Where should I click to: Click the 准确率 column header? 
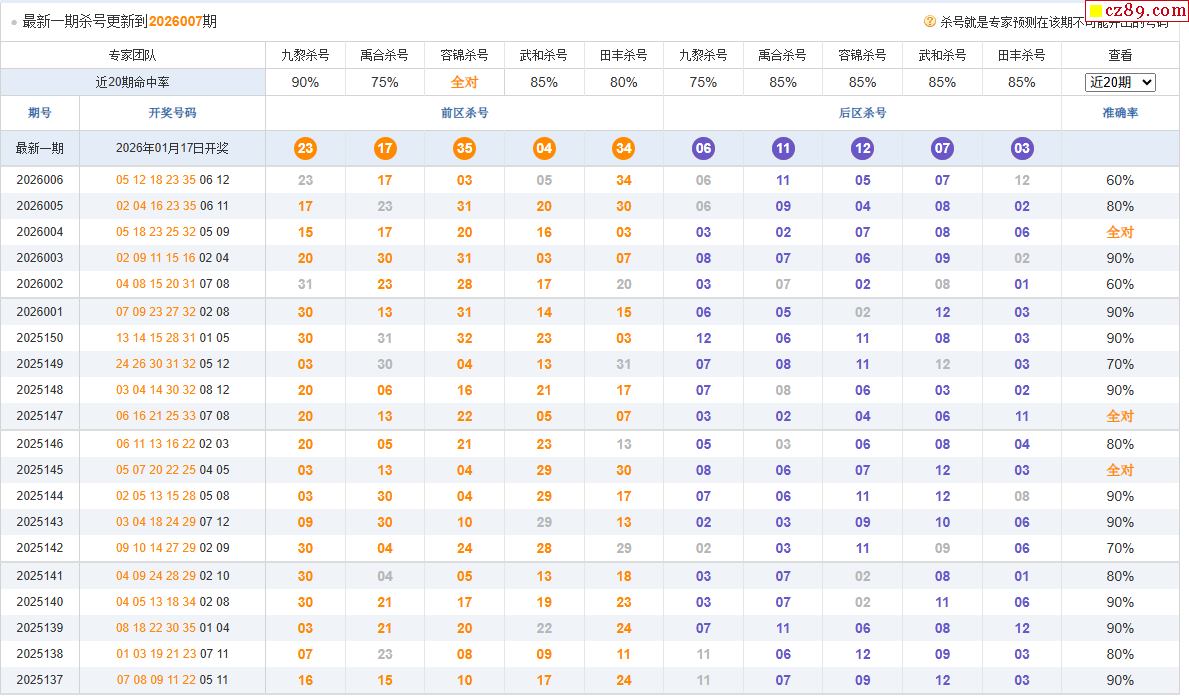pos(1120,113)
